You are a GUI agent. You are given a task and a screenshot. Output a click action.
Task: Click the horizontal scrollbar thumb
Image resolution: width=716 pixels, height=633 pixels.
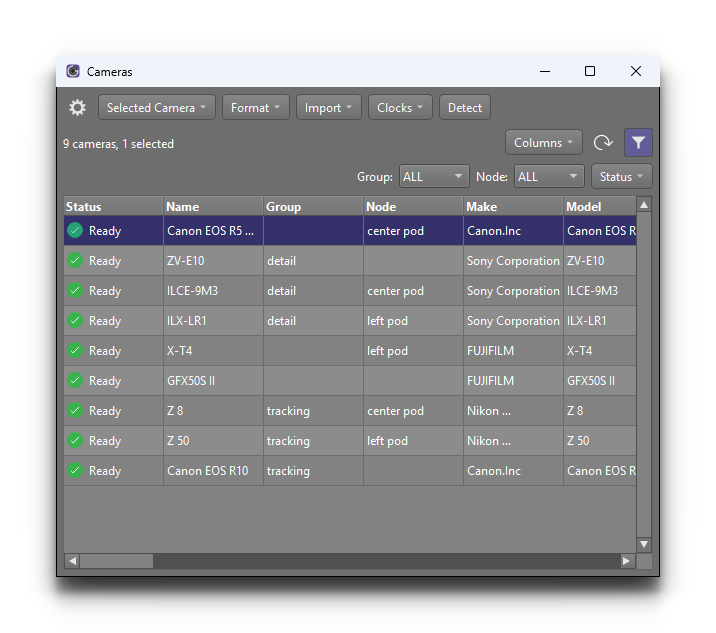click(x=116, y=561)
